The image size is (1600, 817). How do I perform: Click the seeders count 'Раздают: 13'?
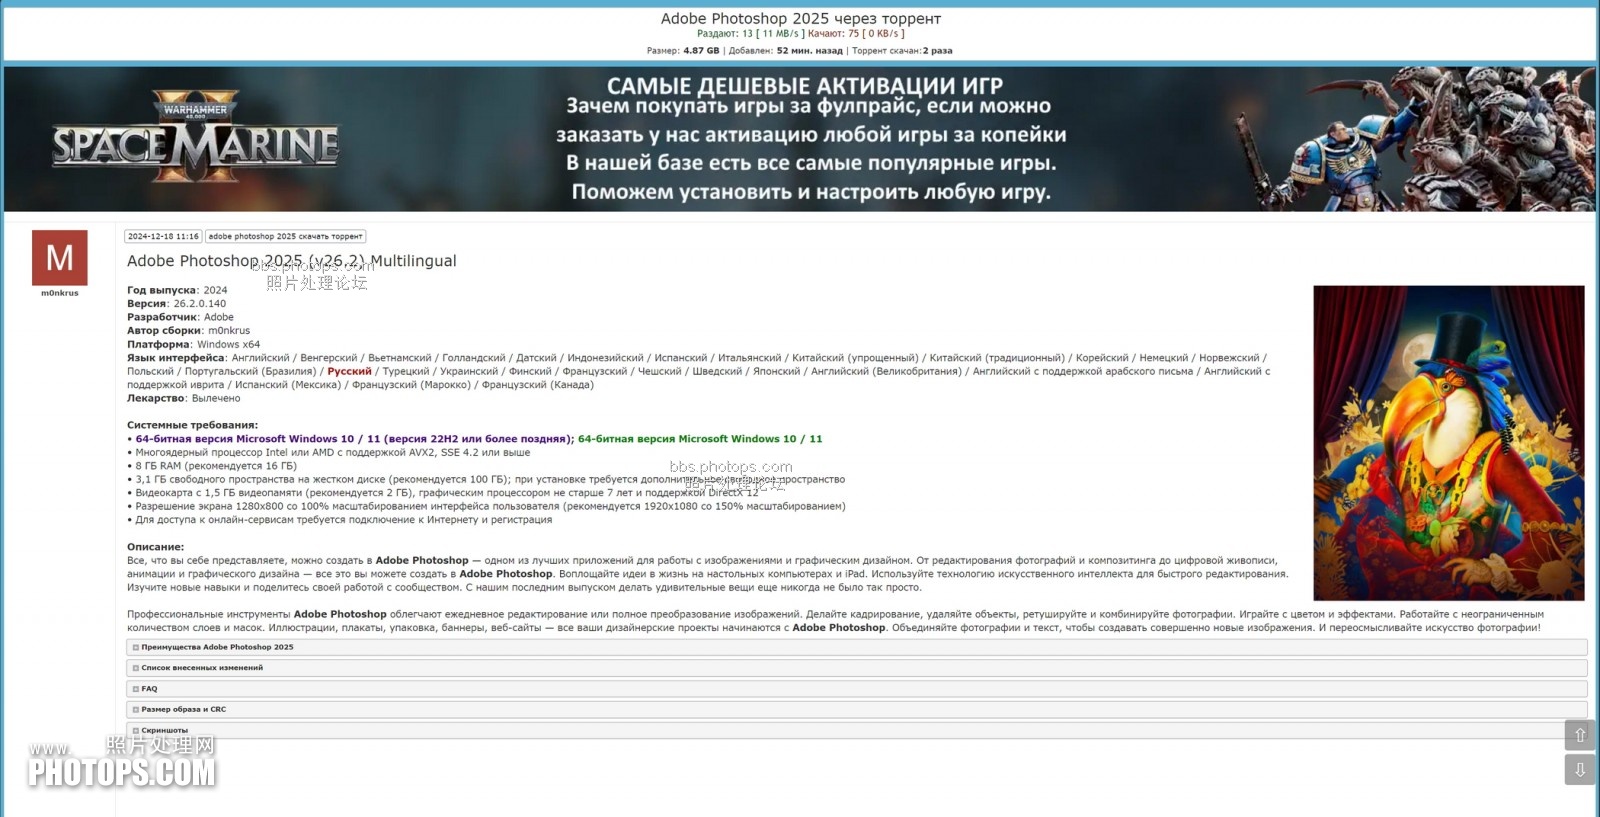click(725, 34)
